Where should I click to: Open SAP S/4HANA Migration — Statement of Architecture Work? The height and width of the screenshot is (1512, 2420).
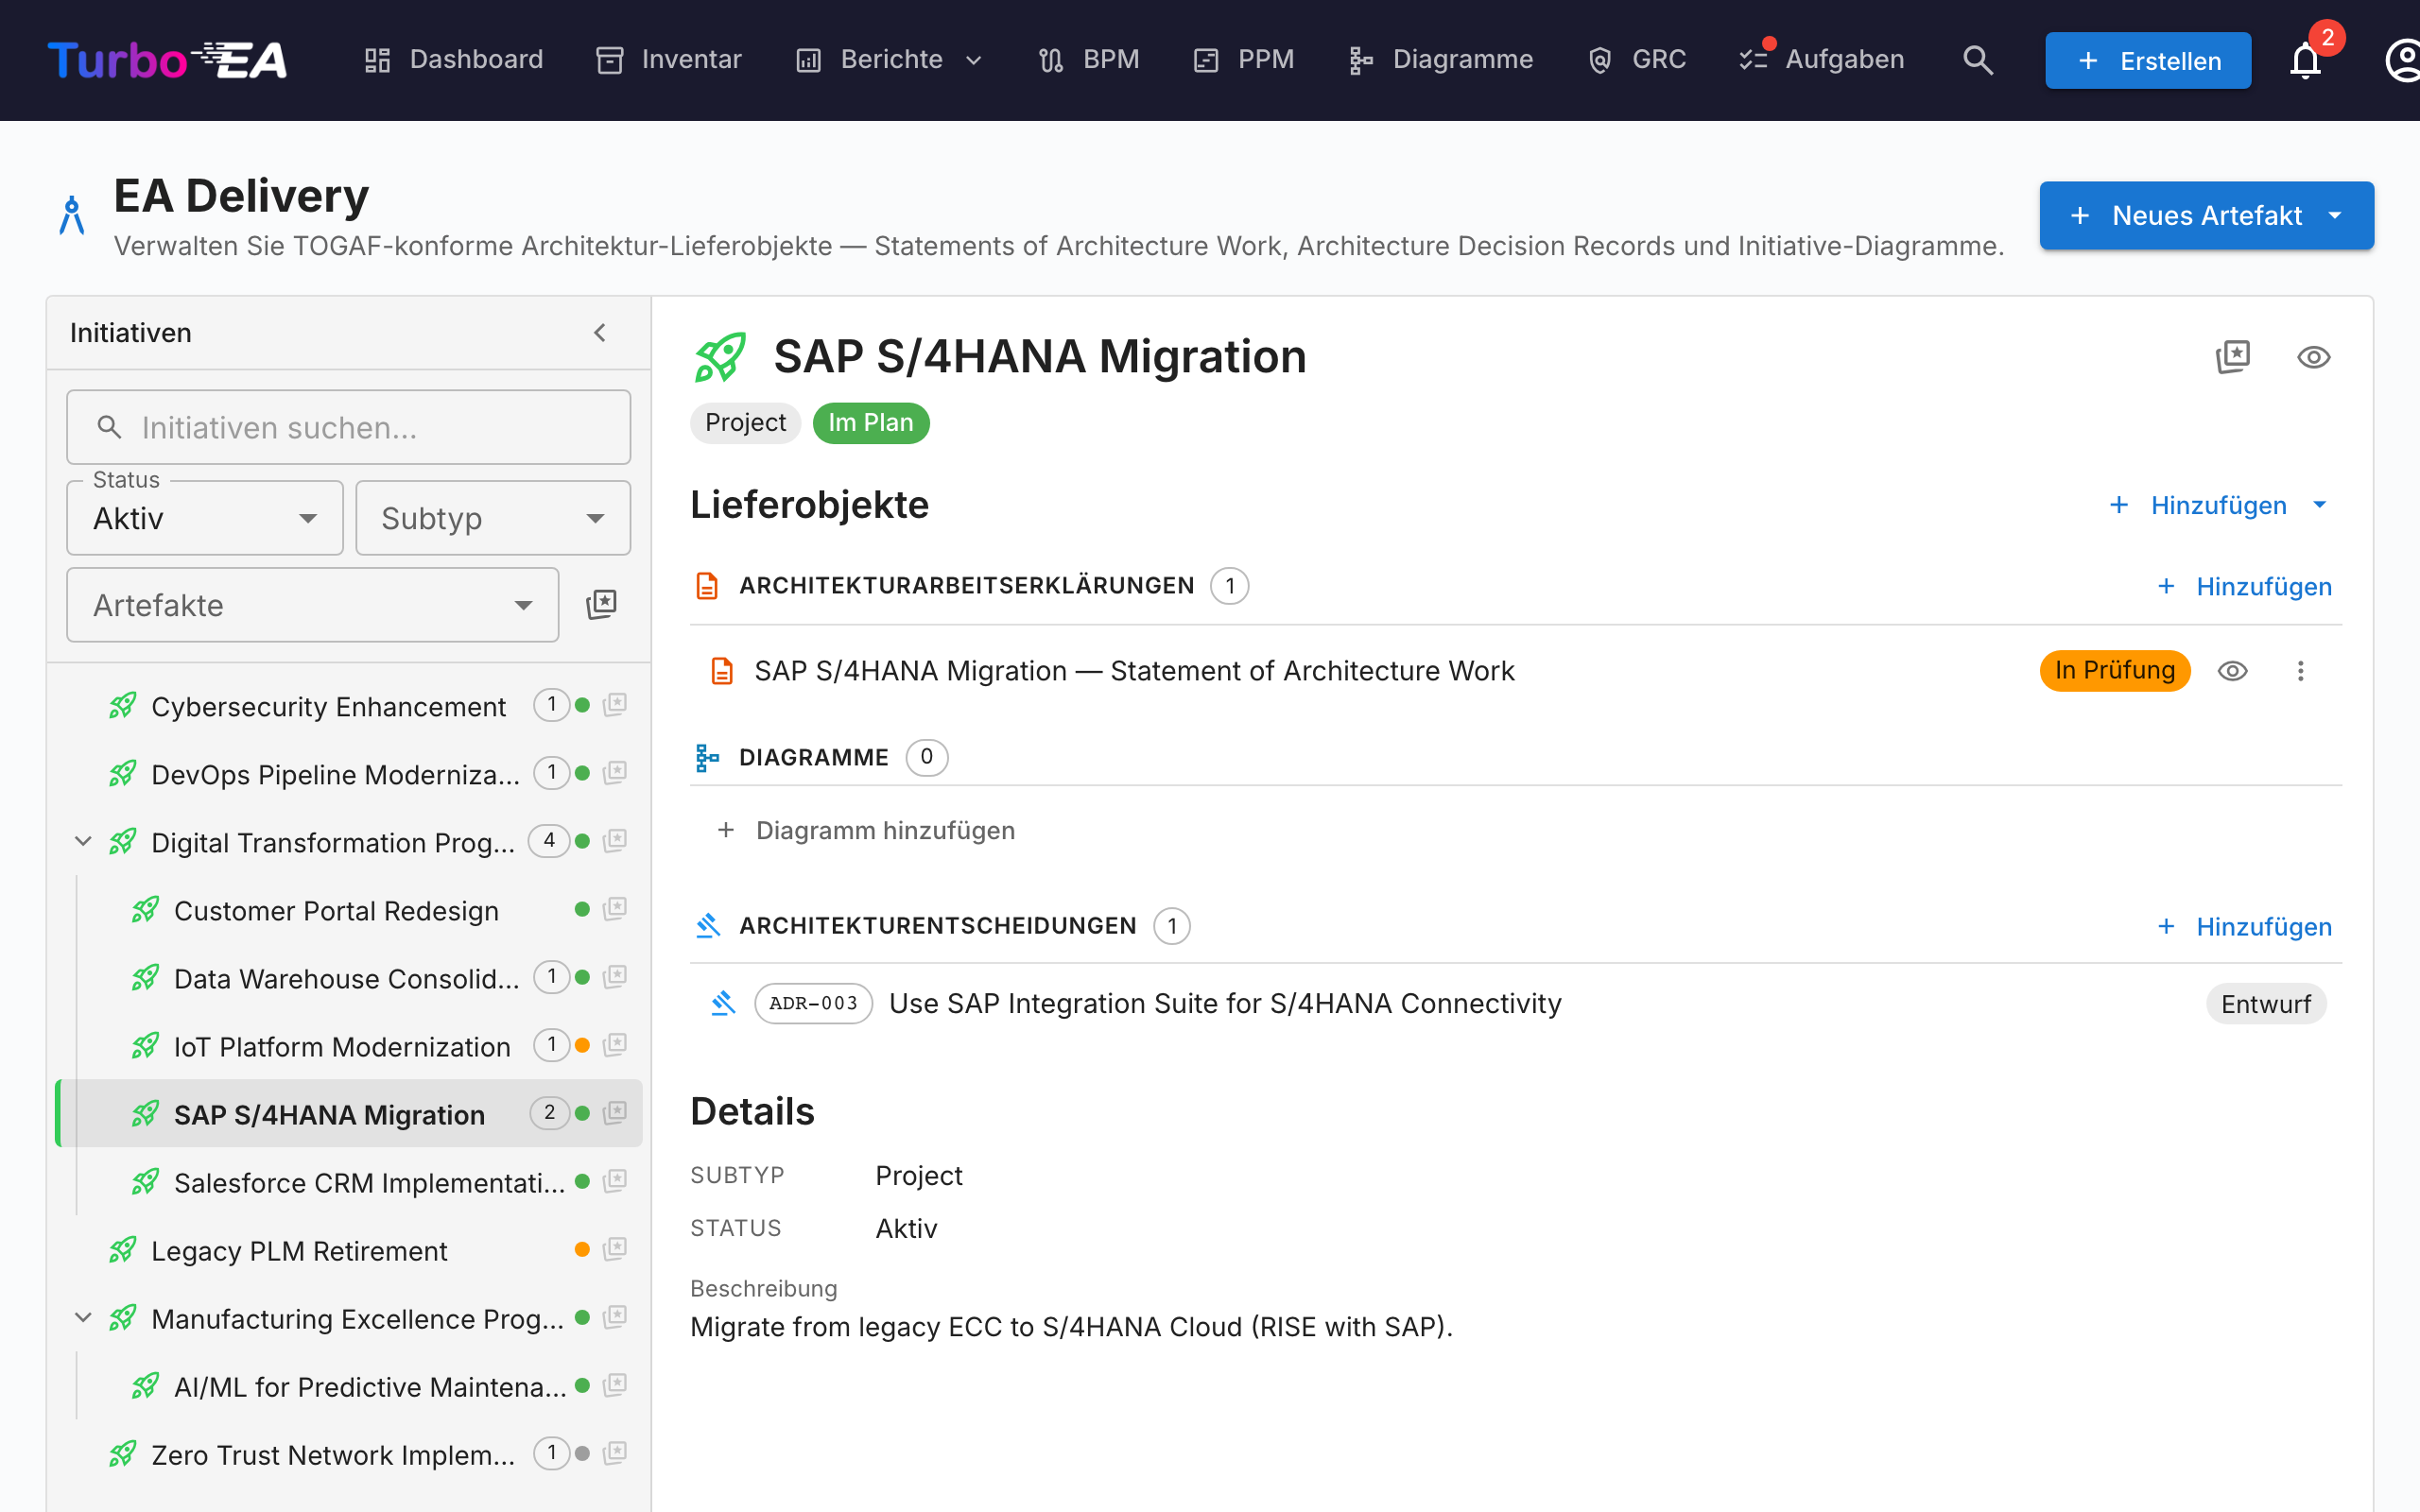[1134, 671]
